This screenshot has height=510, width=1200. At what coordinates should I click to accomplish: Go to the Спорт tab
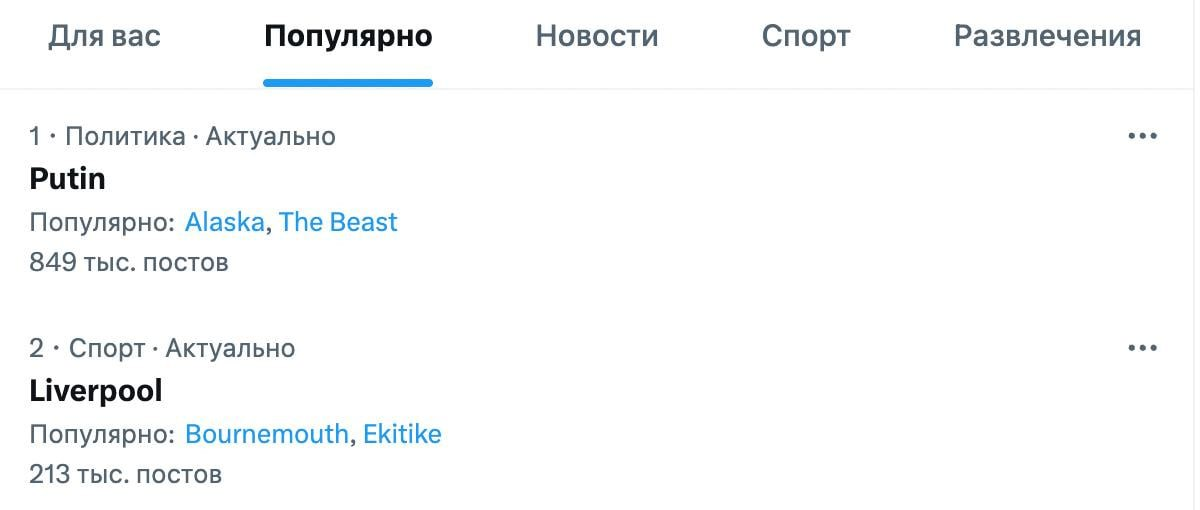(806, 37)
